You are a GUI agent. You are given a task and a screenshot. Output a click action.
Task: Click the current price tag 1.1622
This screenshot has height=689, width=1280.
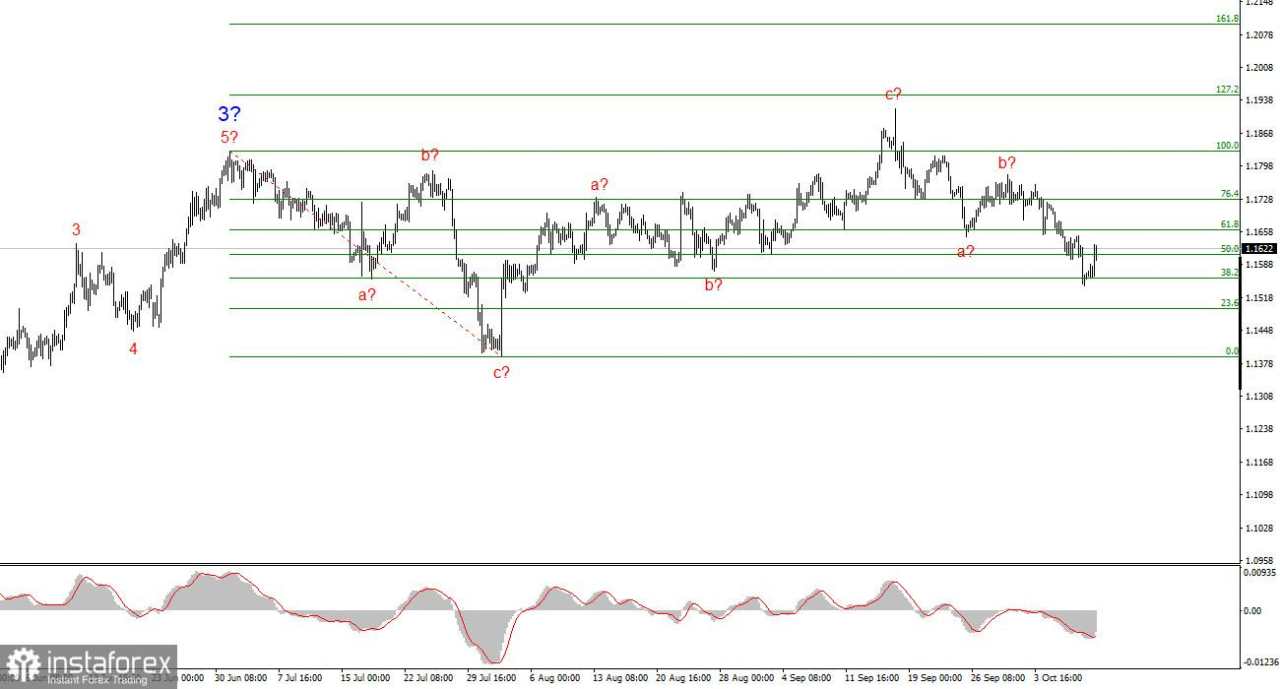click(1260, 248)
